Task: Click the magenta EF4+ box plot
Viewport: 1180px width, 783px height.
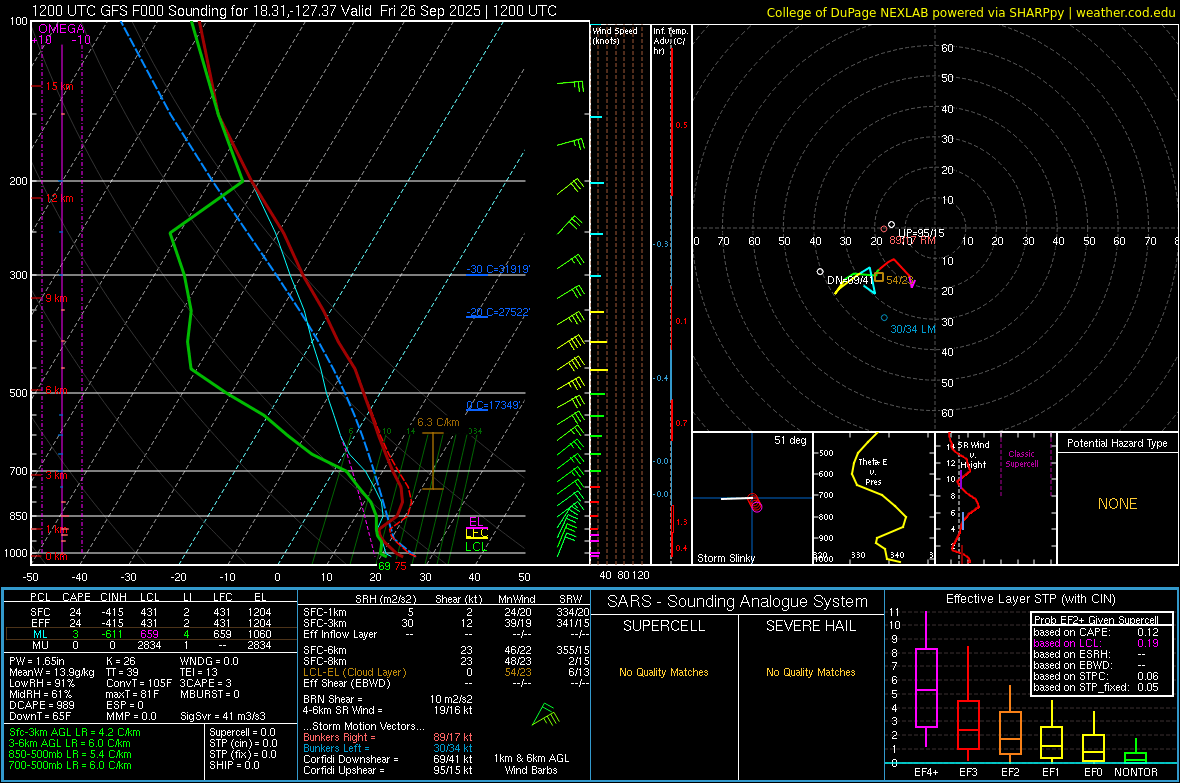Action: pyautogui.click(x=926, y=679)
